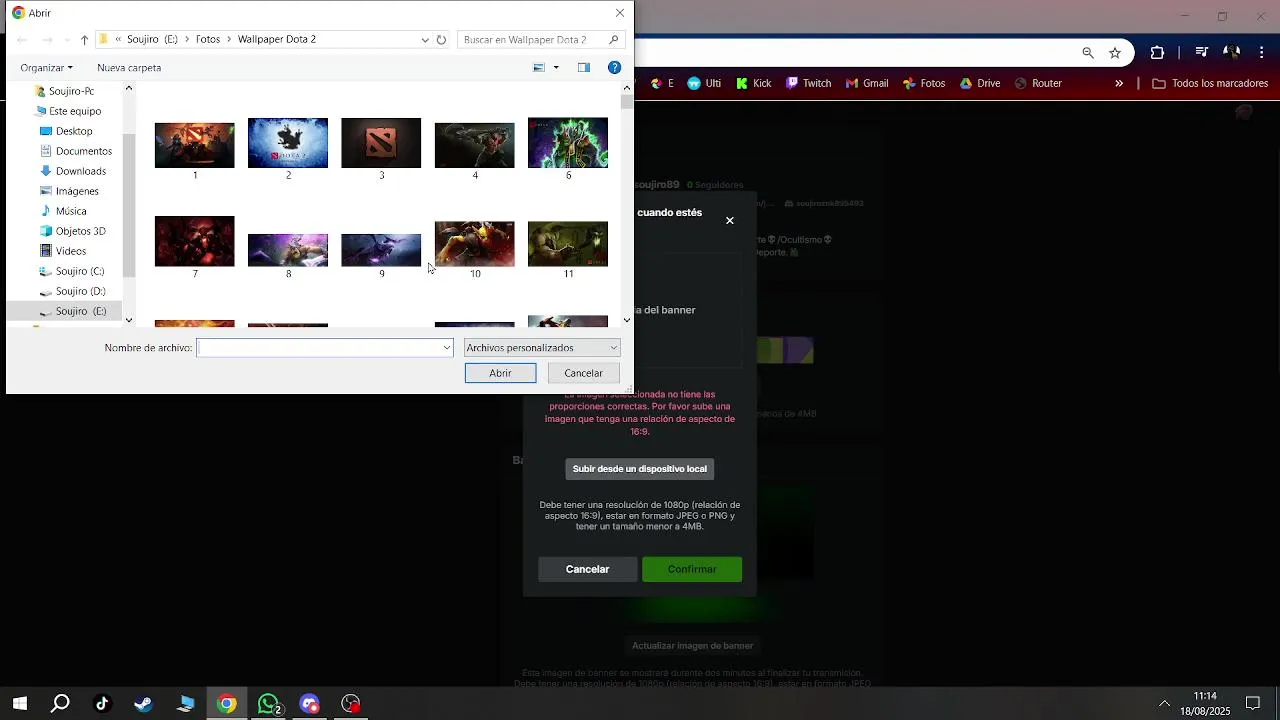The image size is (1280, 720).
Task: Click the search magnifier in file dialog
Action: pyautogui.click(x=614, y=40)
